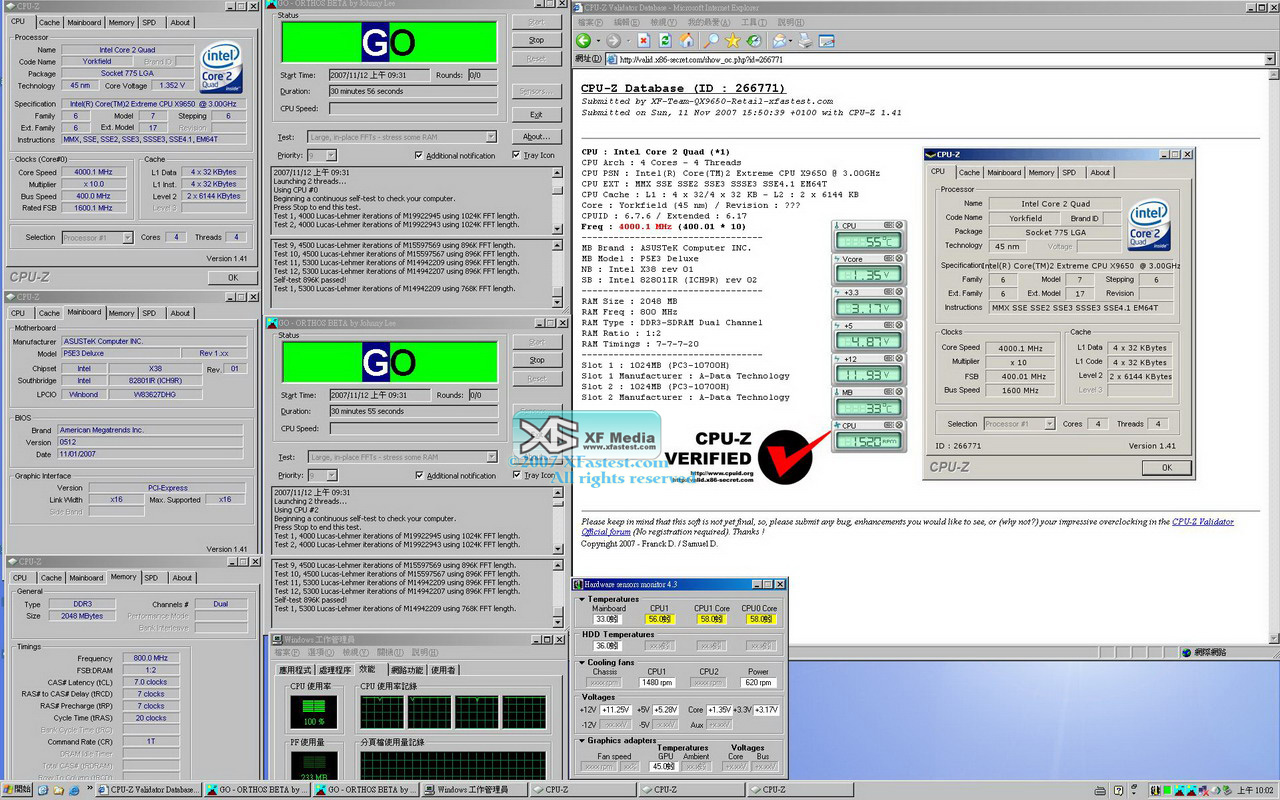Click the +12 voltage gauge widget
This screenshot has height=800, width=1280.
click(x=868, y=369)
